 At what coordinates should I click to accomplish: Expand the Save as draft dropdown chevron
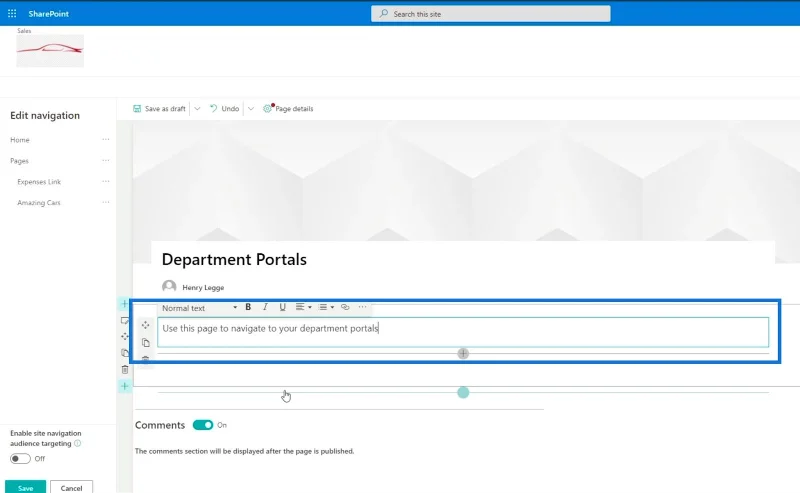click(197, 109)
